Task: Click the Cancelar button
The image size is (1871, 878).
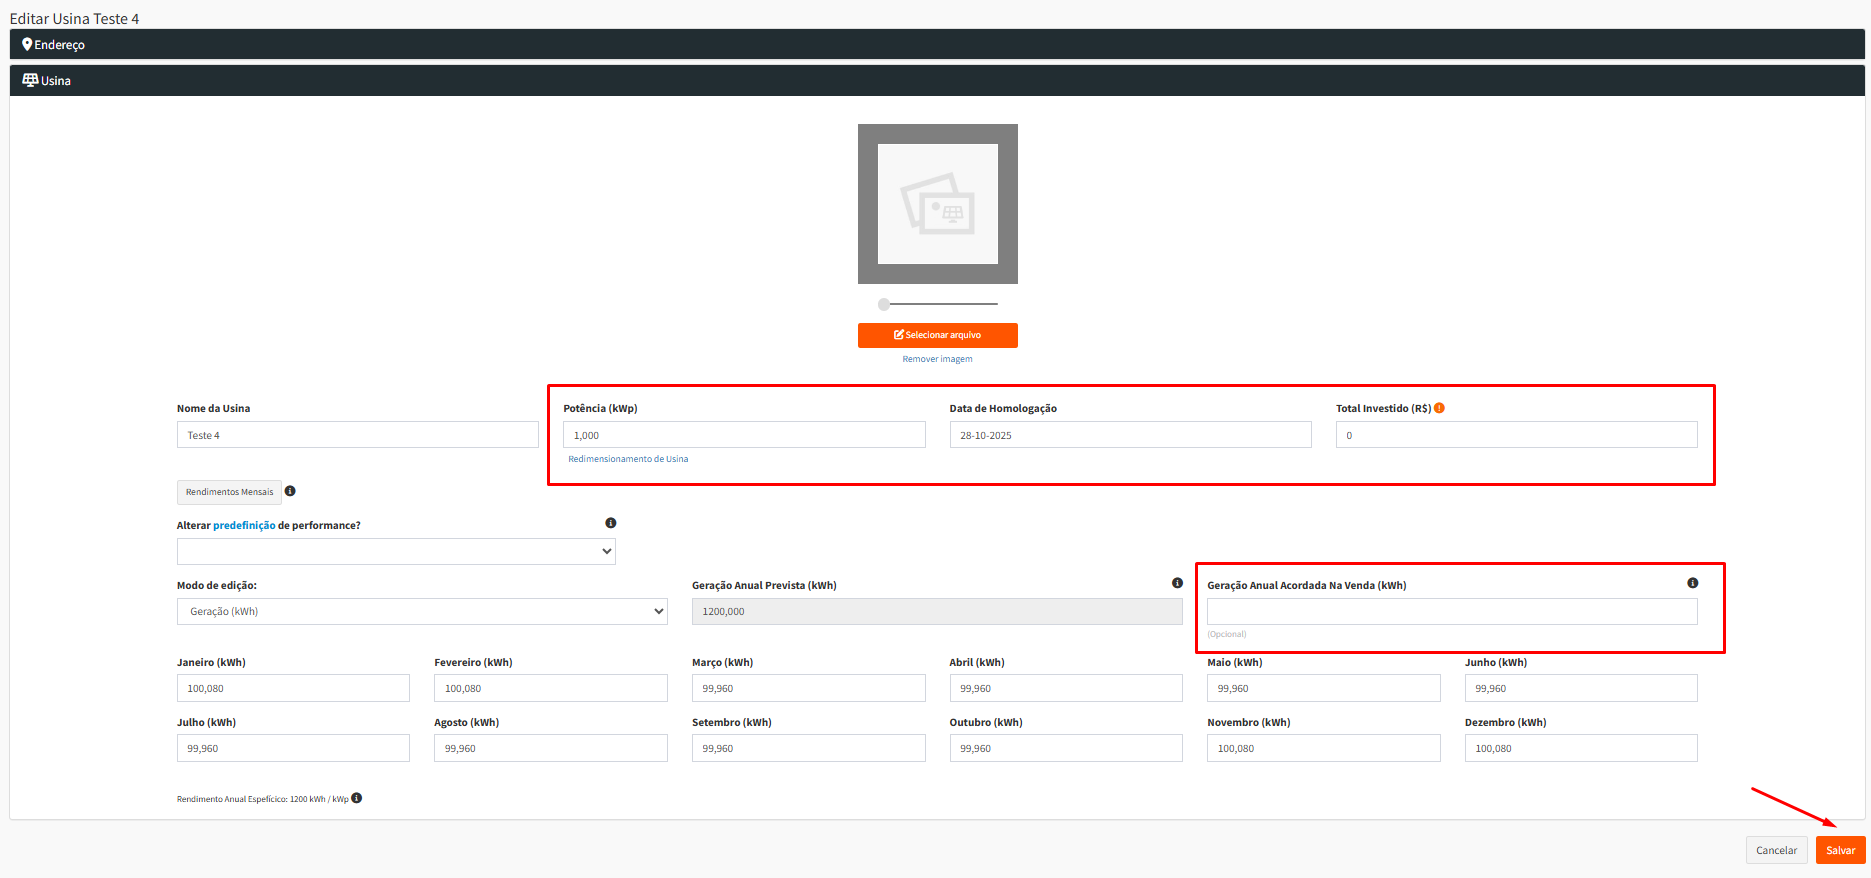Action: tap(1776, 850)
